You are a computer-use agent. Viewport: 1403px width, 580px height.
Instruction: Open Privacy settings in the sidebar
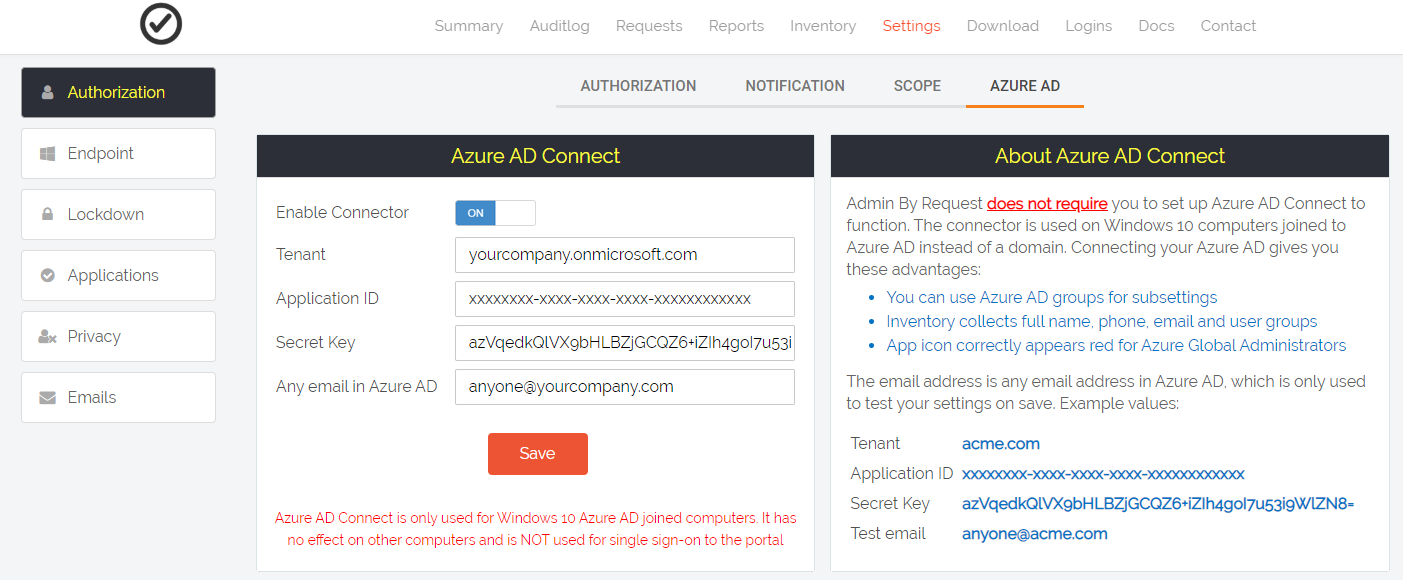(118, 336)
